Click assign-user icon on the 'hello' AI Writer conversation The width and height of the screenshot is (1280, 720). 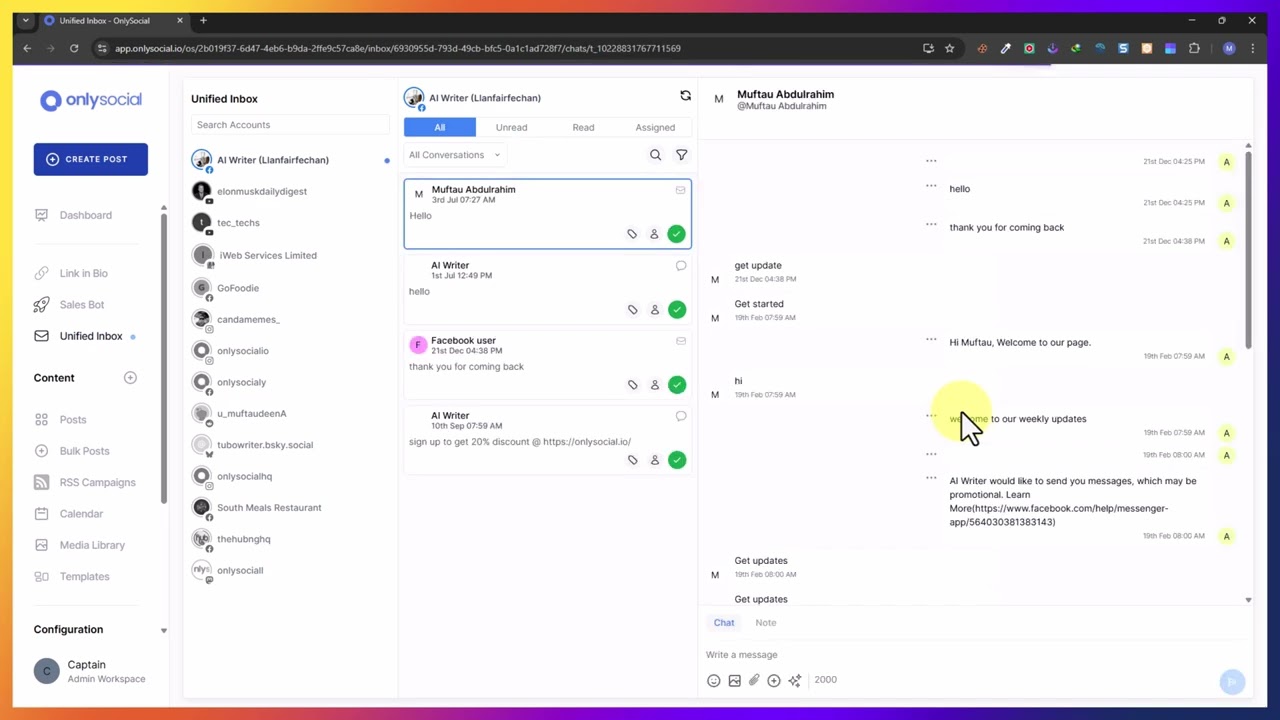tap(654, 310)
